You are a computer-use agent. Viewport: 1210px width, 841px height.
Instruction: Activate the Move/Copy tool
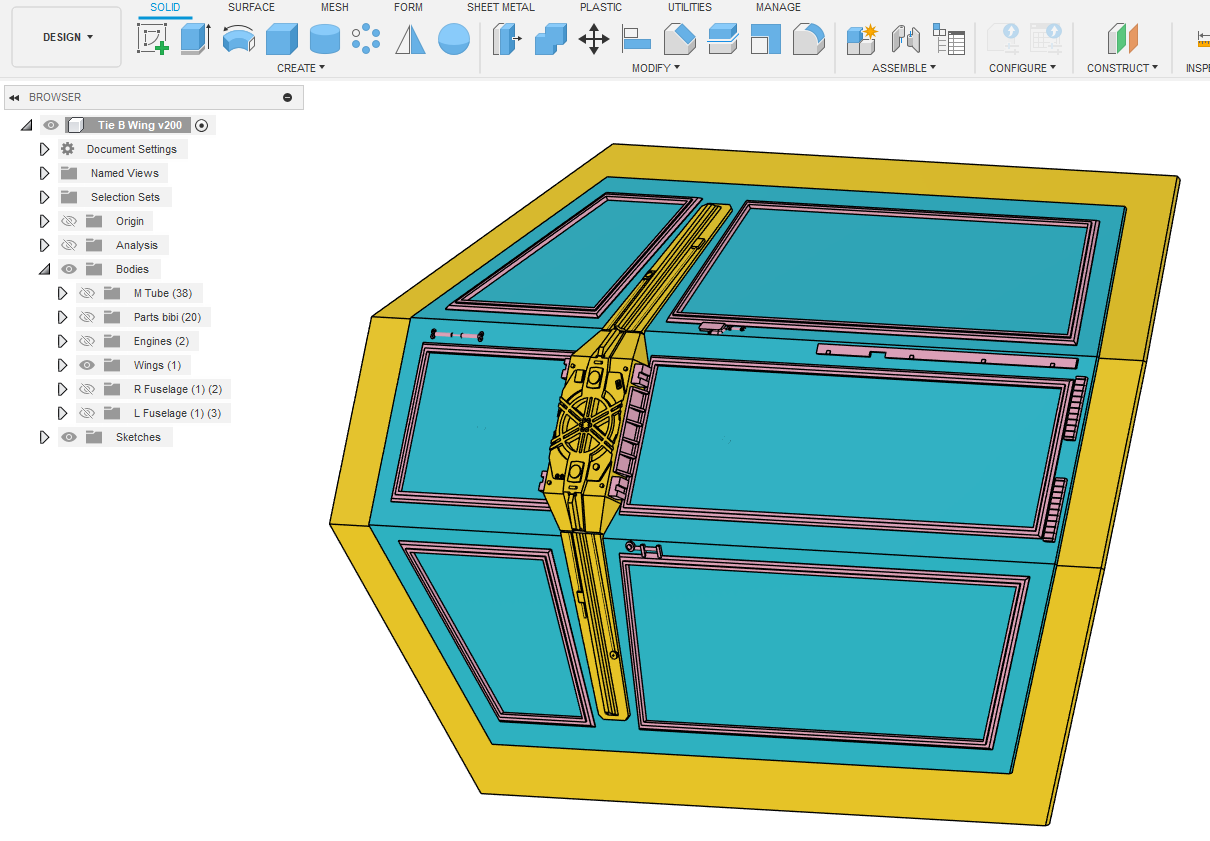(594, 39)
